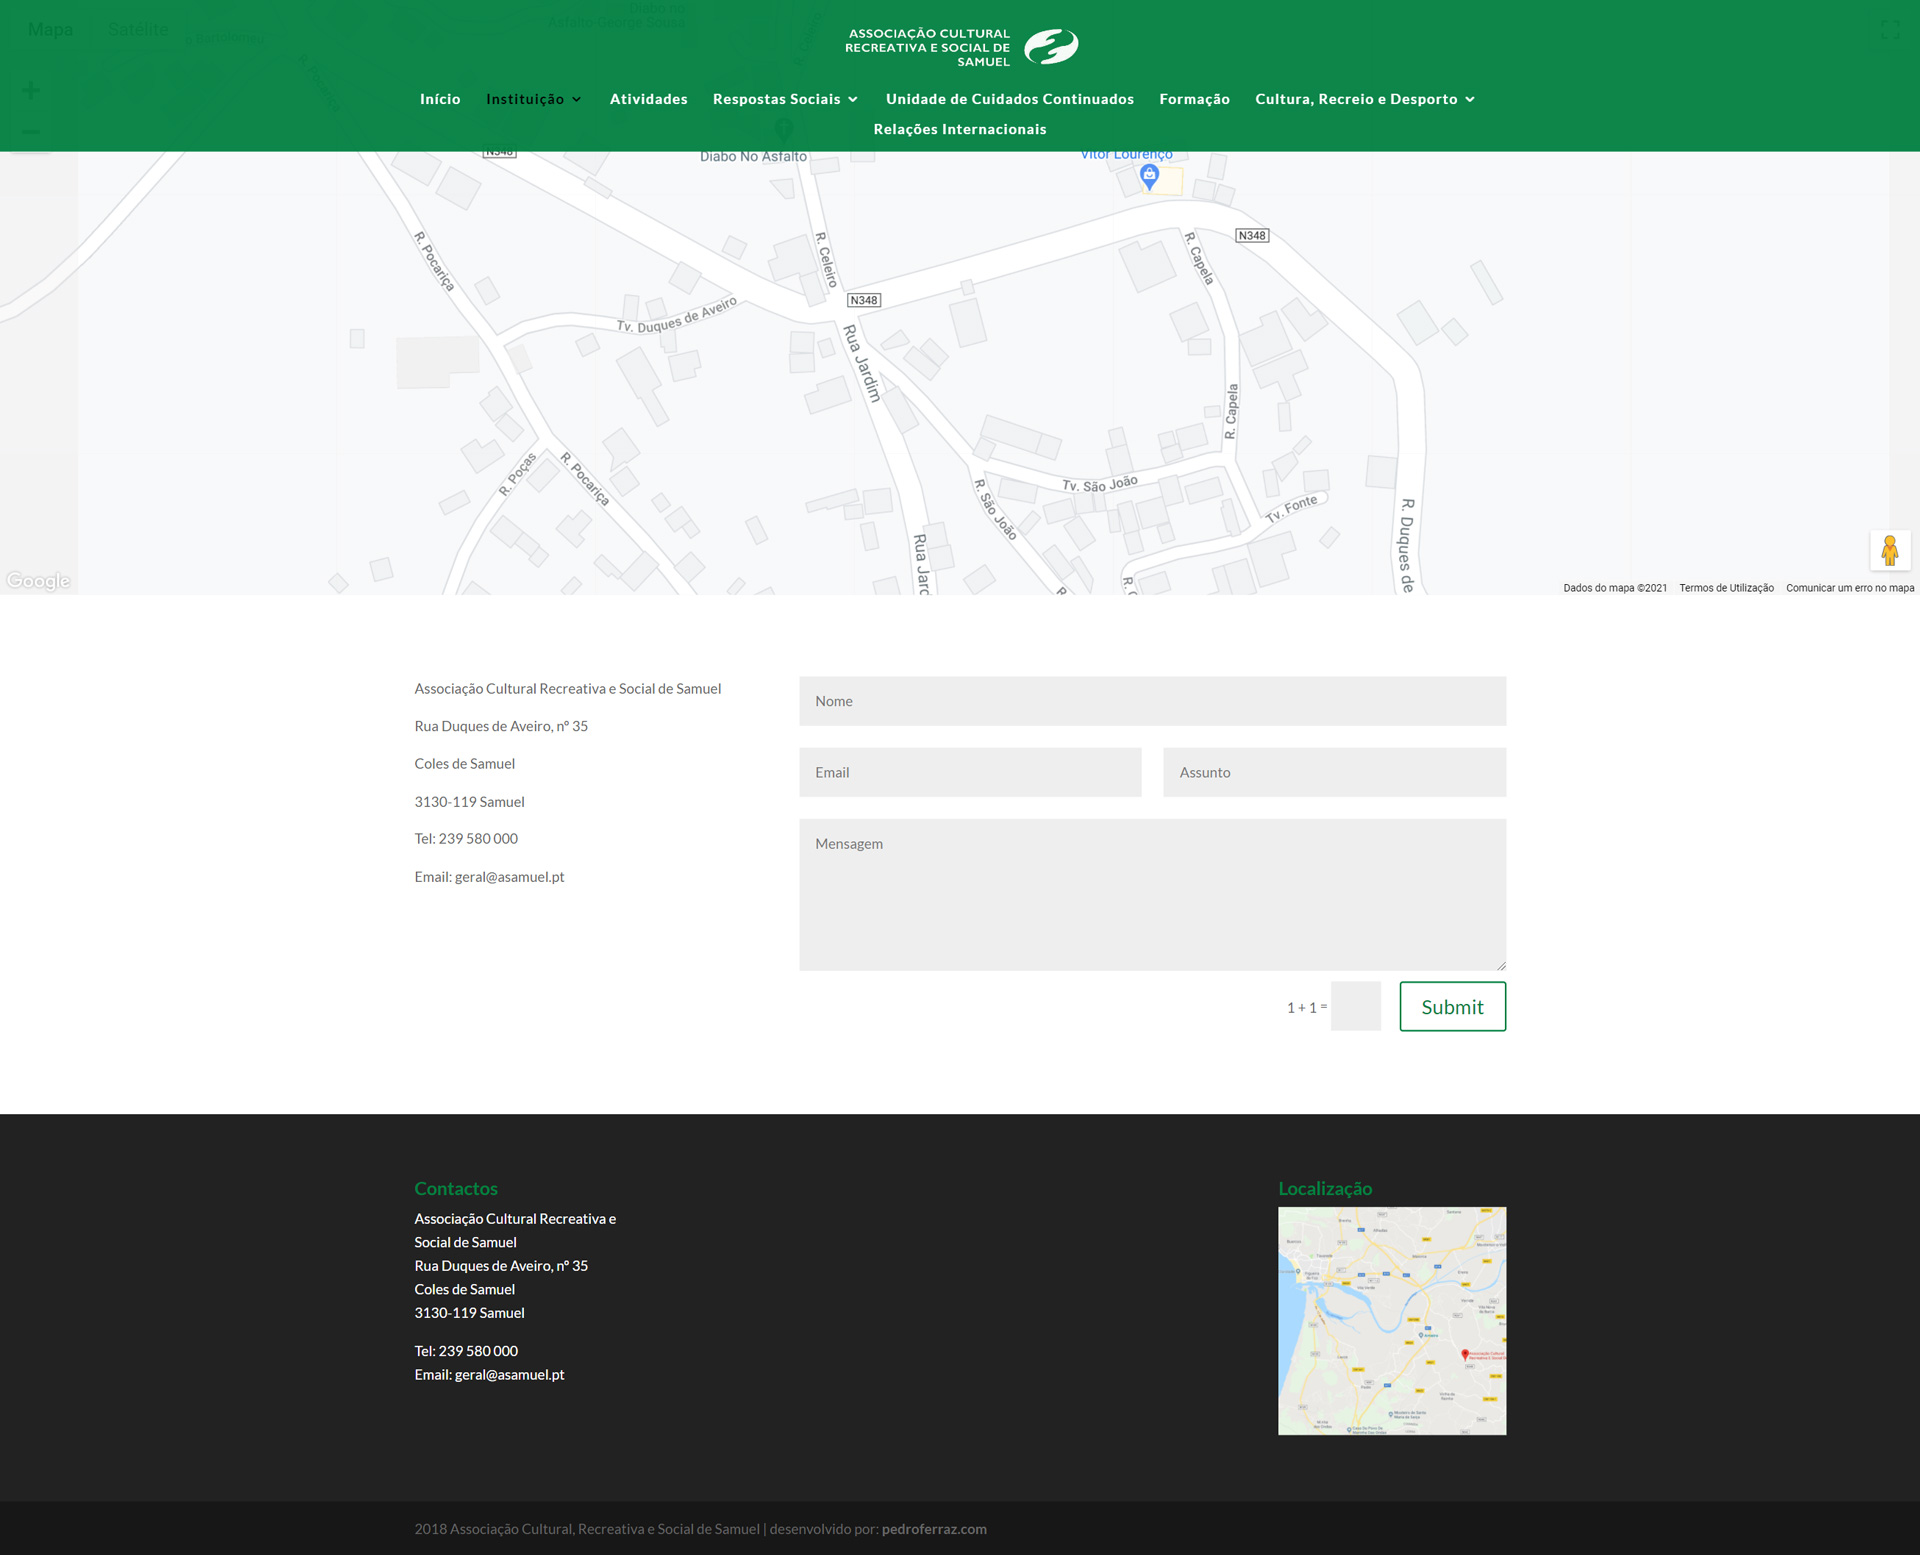Open the Relações Internacionais menu item

(x=959, y=129)
